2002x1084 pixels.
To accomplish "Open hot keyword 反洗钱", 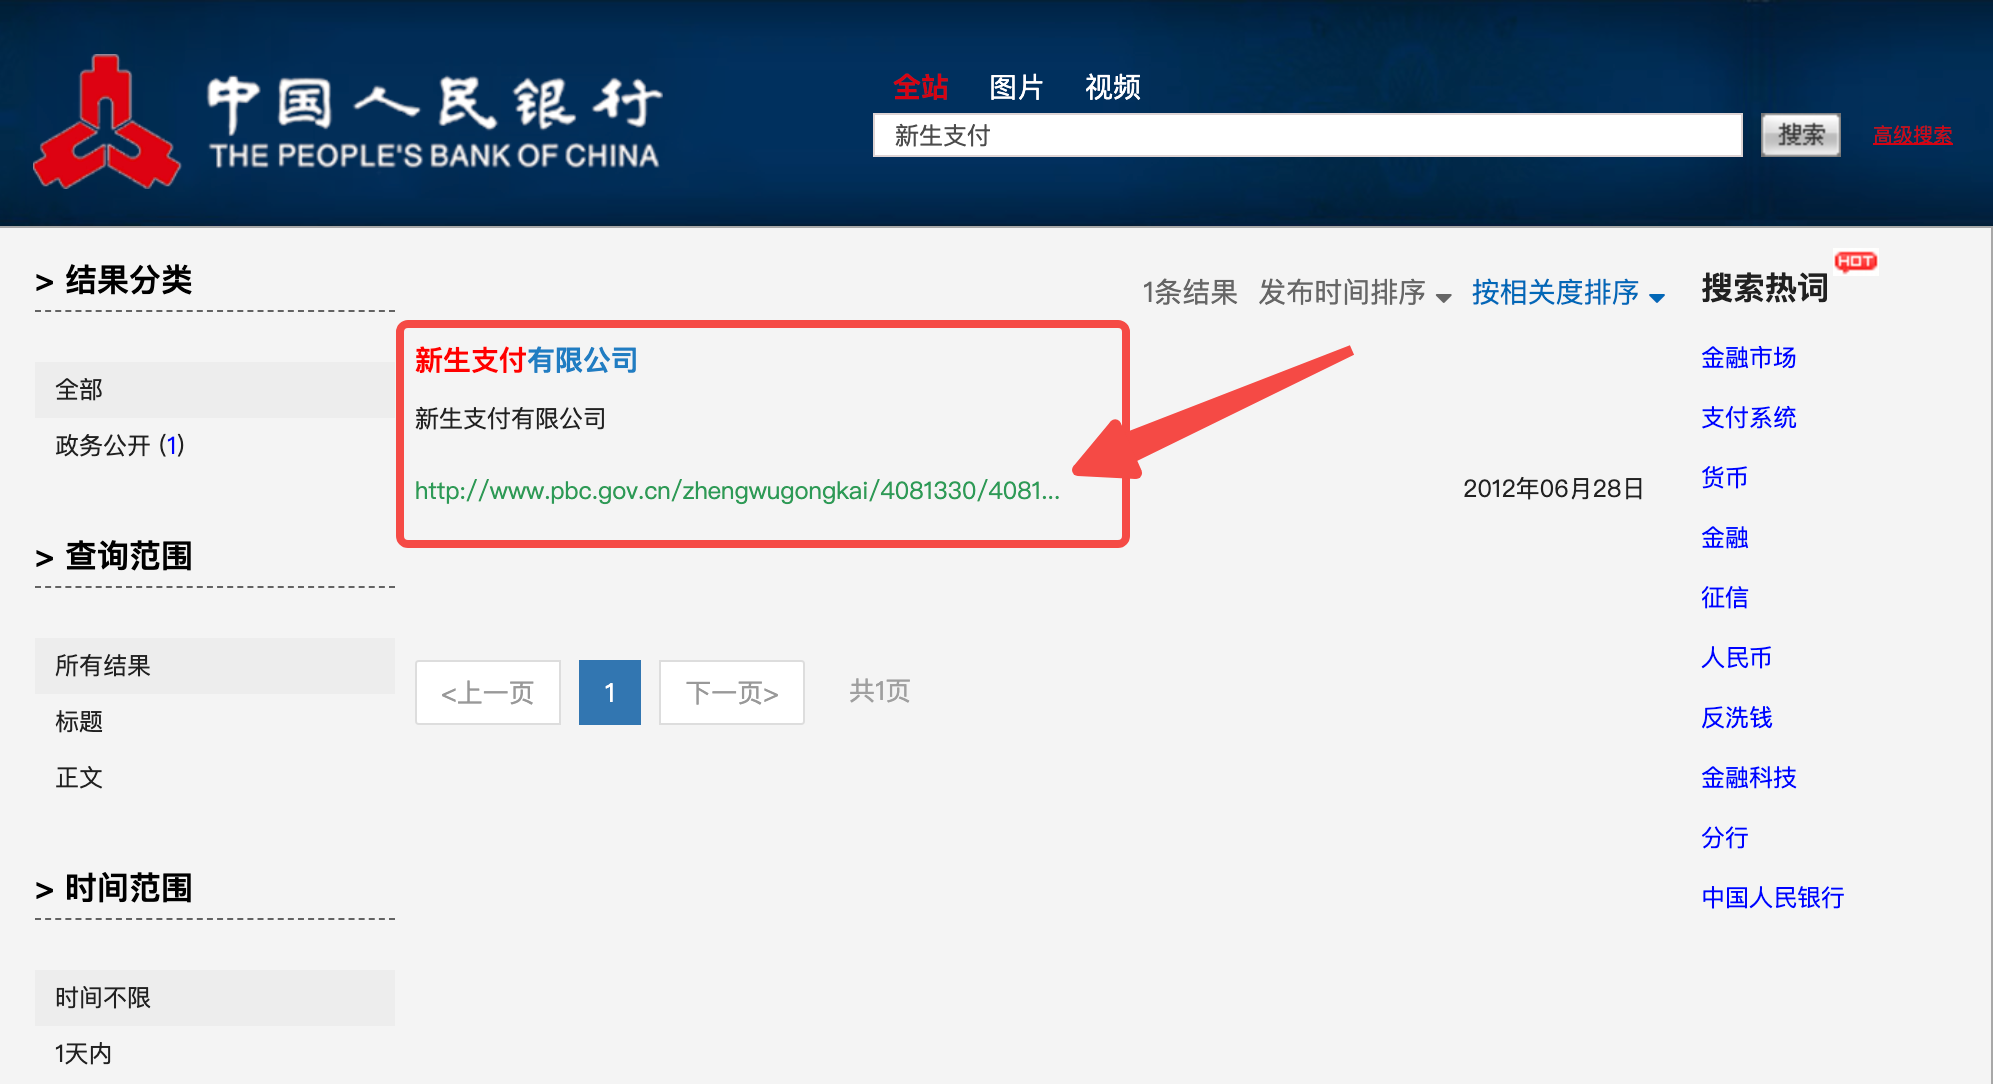I will click(1737, 717).
